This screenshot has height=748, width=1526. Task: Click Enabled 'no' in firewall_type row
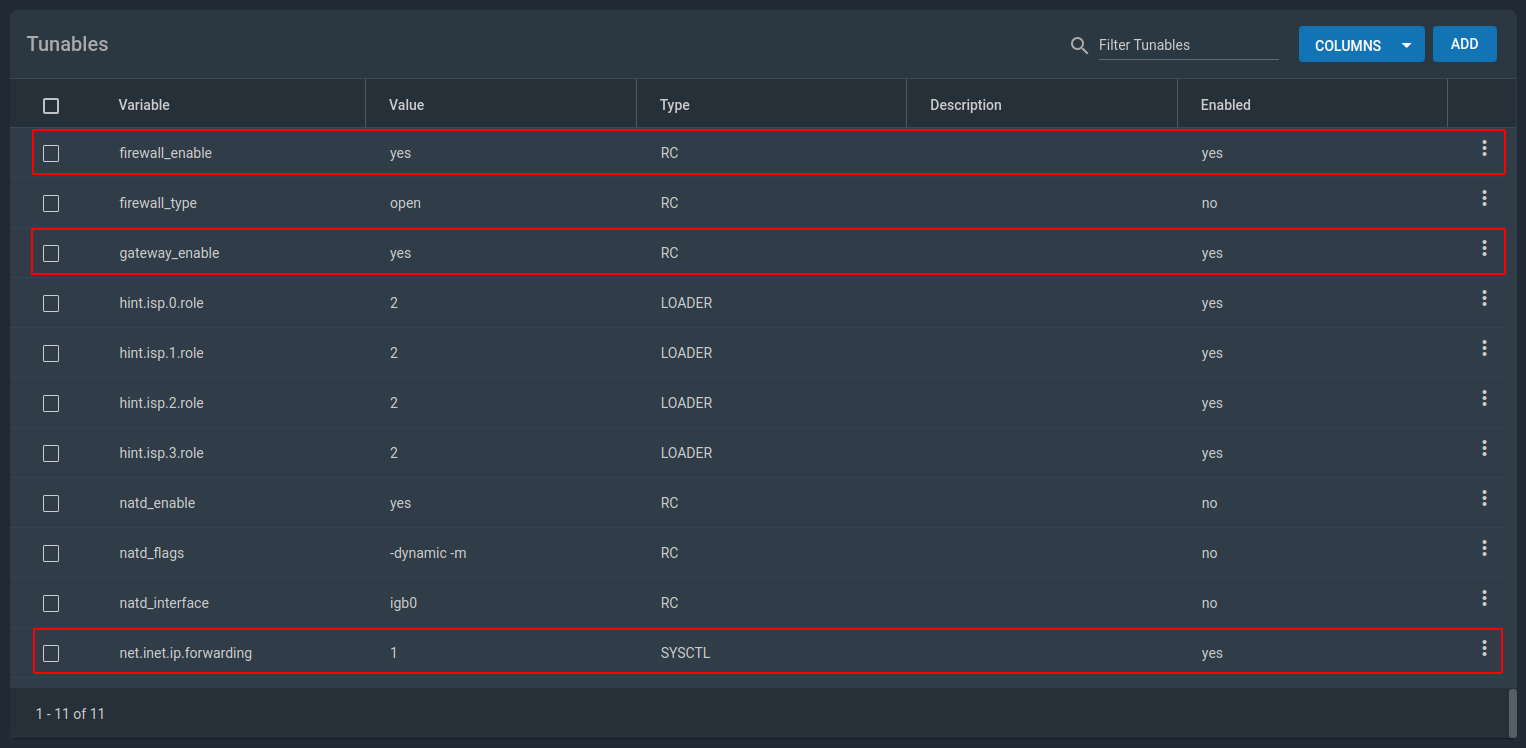click(x=1209, y=203)
